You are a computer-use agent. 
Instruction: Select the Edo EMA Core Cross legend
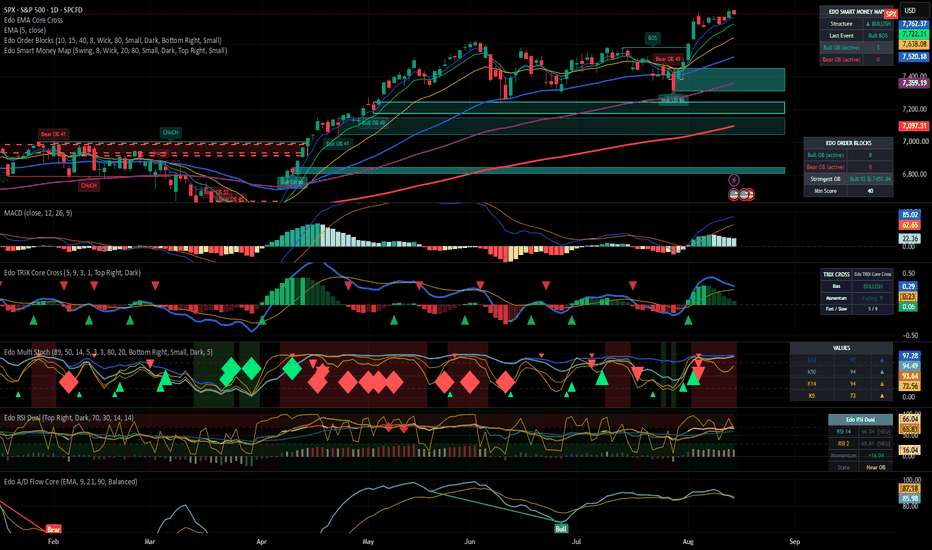pyautogui.click(x=33, y=20)
